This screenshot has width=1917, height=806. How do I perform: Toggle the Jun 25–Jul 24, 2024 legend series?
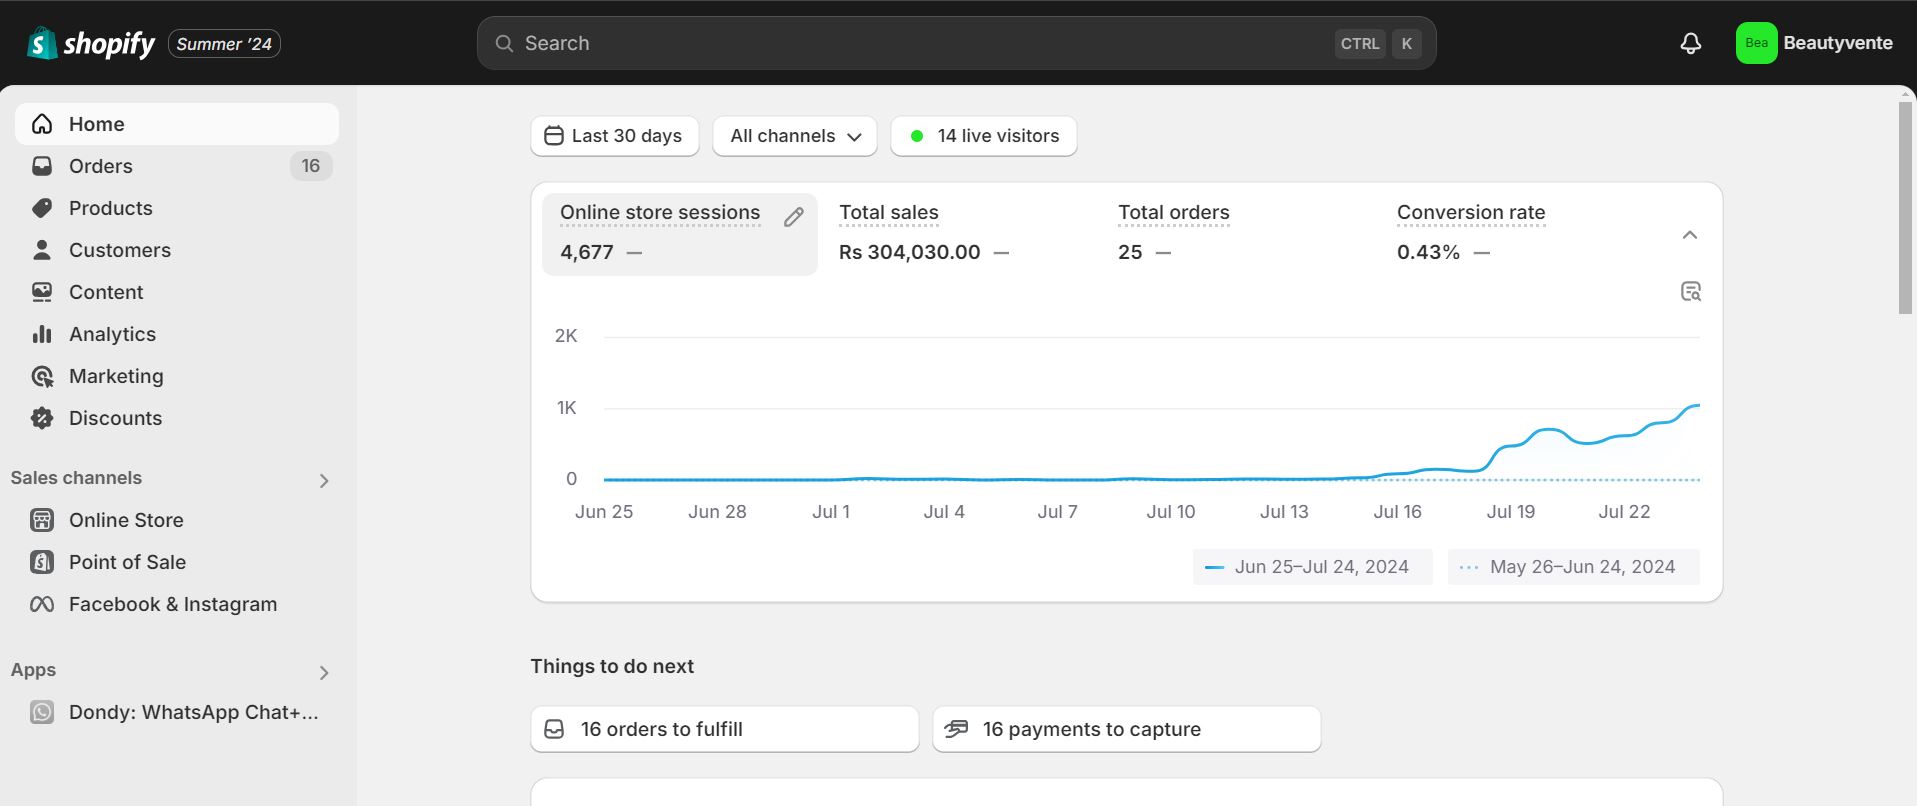[1312, 567]
